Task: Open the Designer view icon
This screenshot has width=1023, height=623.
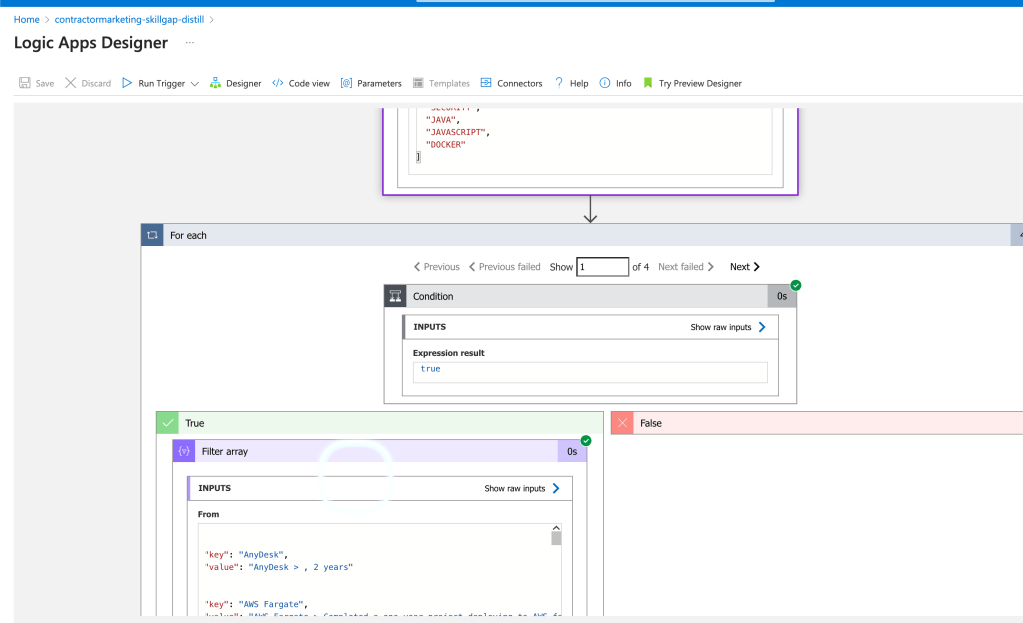Action: pos(215,83)
